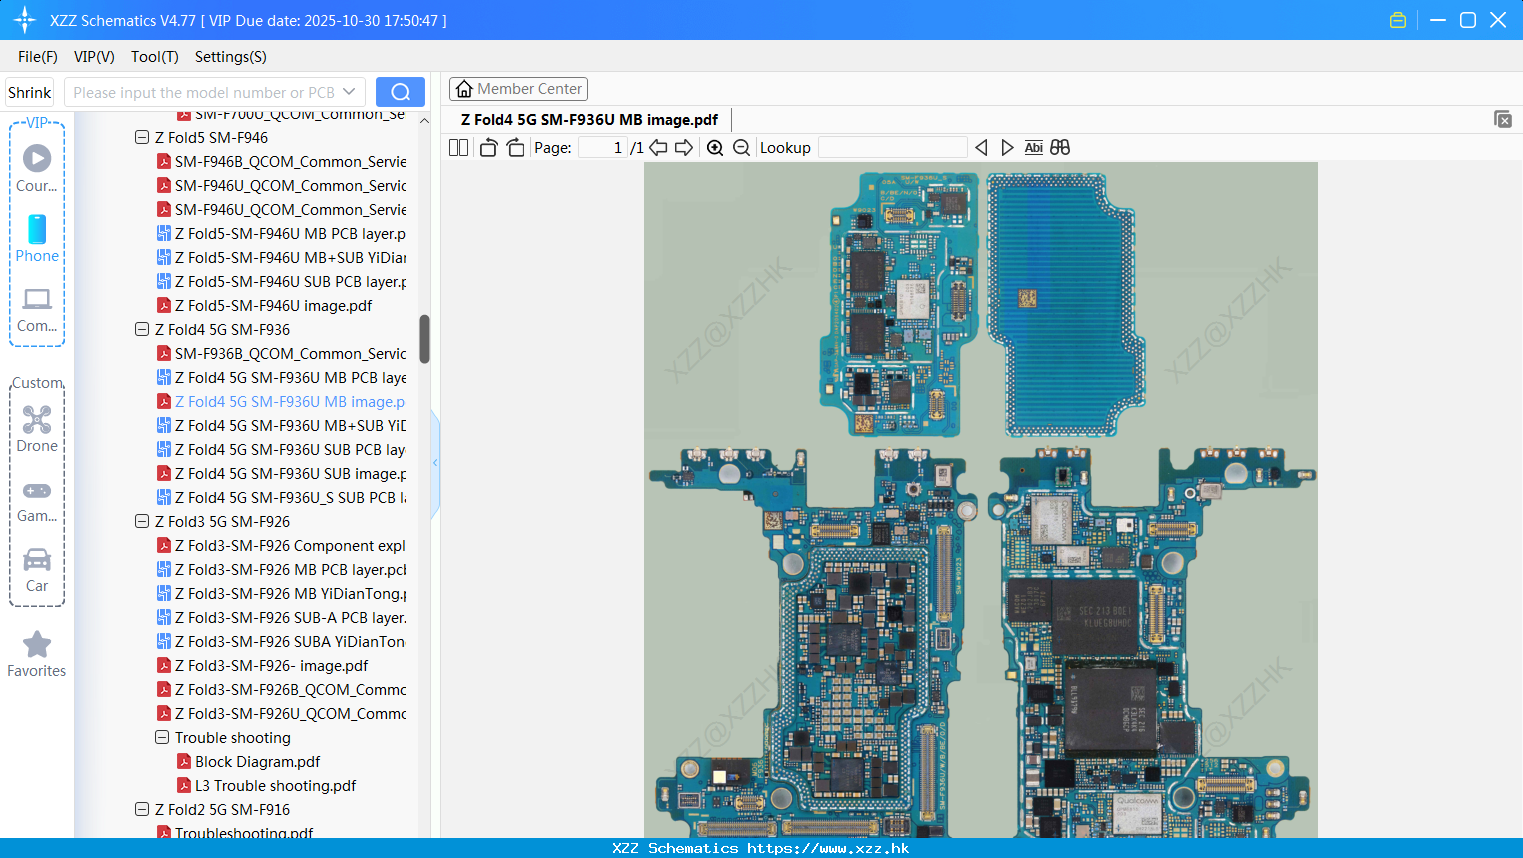Select the Z Fold4 MB image.pdf tab
This screenshot has height=858, width=1523.
(x=589, y=120)
